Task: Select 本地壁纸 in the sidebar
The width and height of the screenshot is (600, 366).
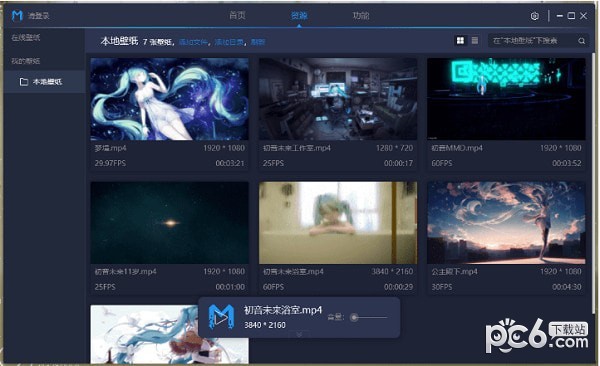Action: click(44, 82)
